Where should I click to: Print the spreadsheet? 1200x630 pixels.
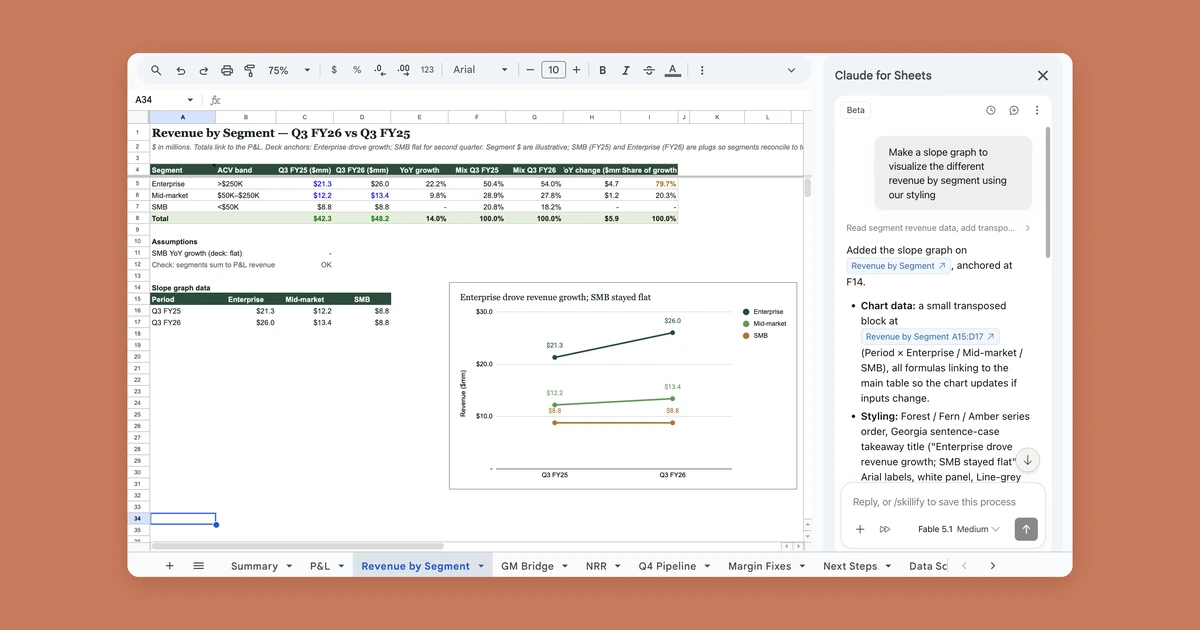click(227, 70)
